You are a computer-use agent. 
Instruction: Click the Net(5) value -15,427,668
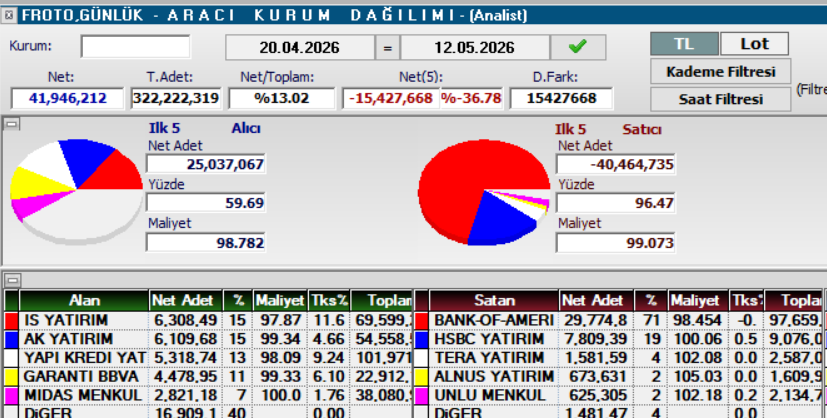tap(391, 99)
